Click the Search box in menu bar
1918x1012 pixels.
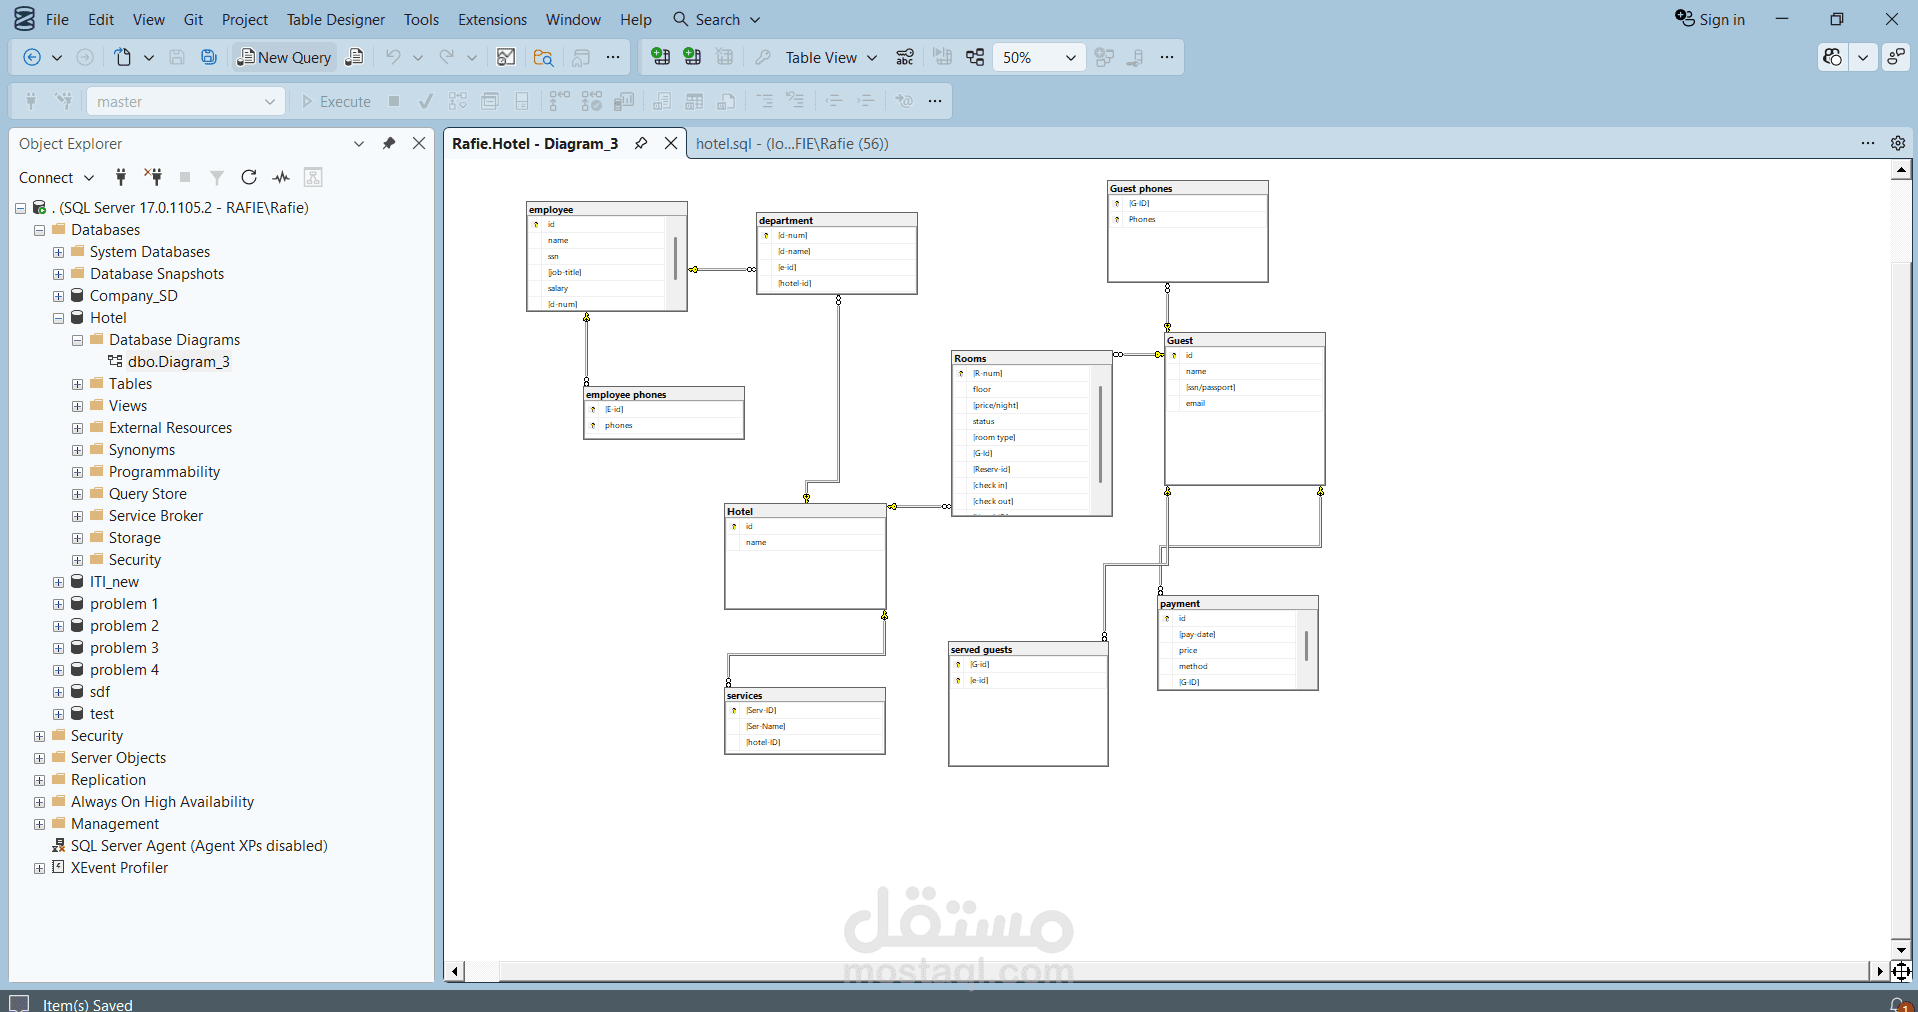click(717, 19)
